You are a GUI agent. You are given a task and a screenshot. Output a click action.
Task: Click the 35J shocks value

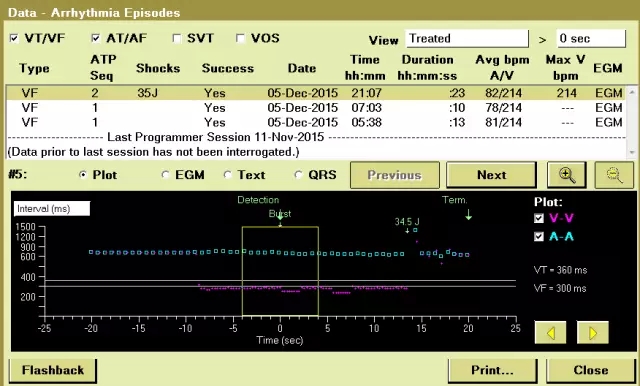pos(147,93)
